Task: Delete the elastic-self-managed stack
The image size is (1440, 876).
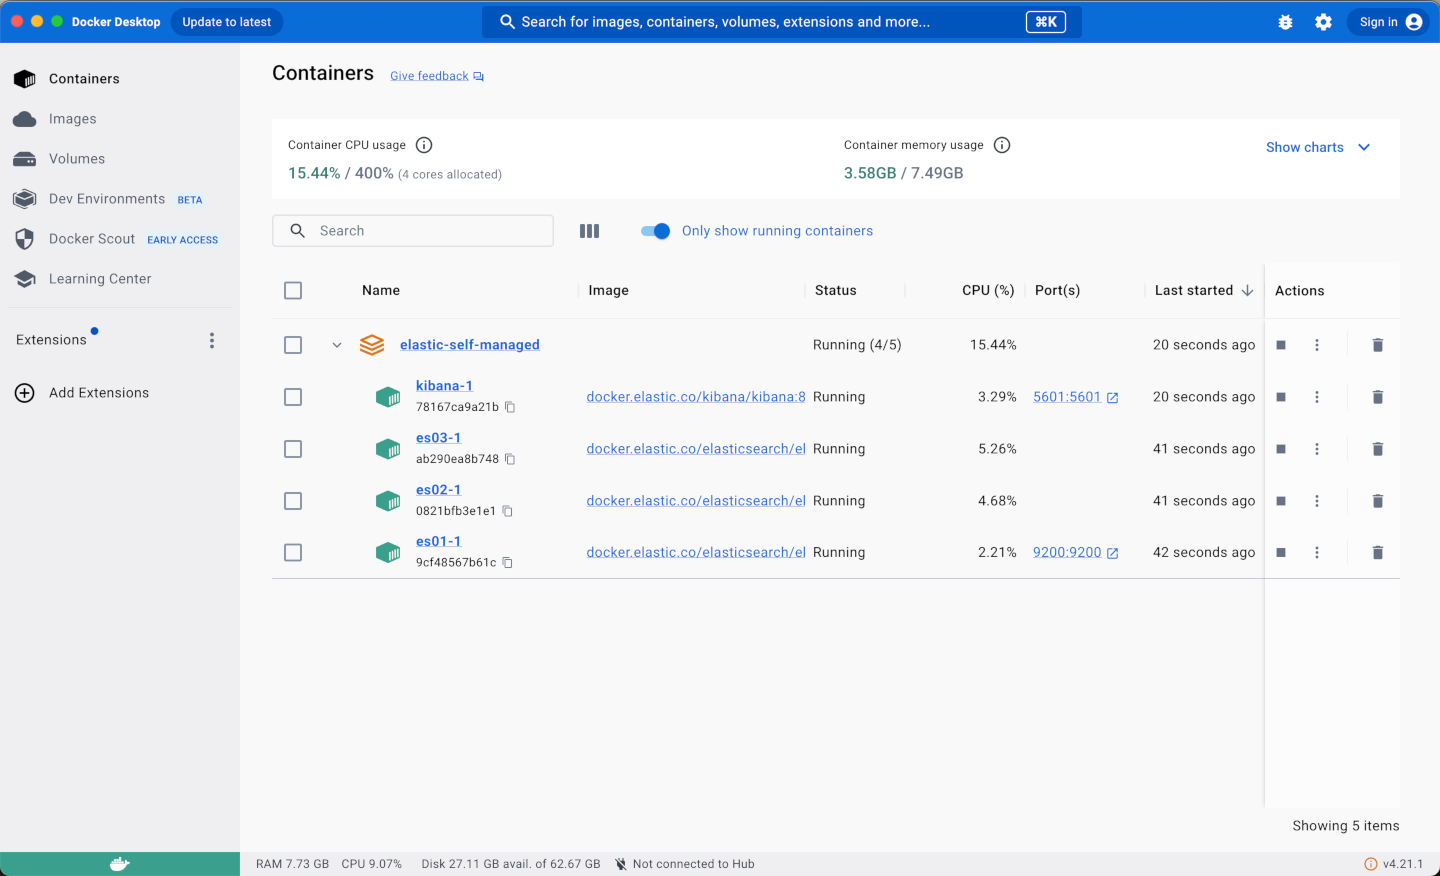Action: pos(1377,345)
